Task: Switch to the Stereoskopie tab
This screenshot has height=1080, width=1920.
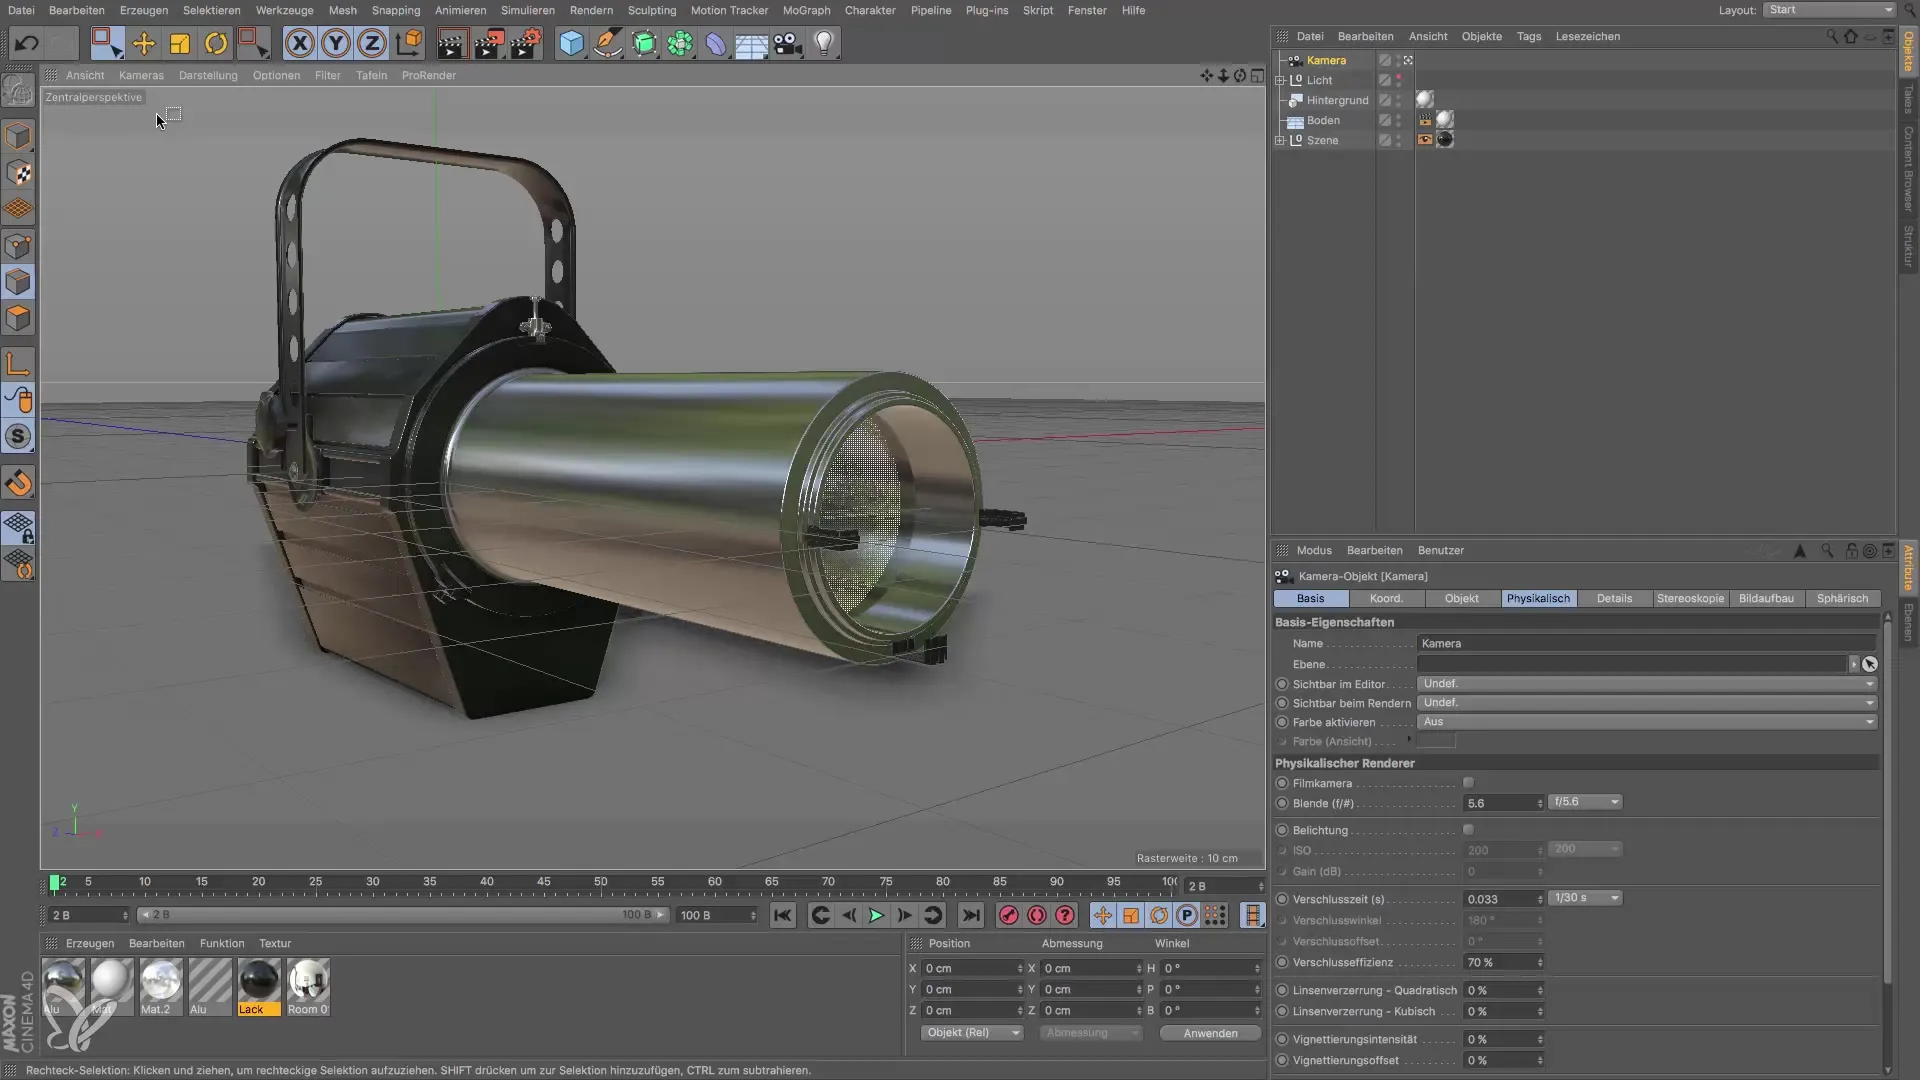Action: coord(1690,598)
